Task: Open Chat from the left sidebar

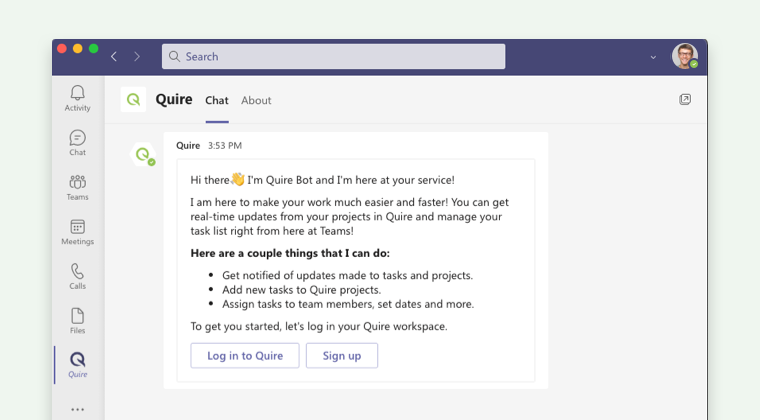Action: coord(78,143)
